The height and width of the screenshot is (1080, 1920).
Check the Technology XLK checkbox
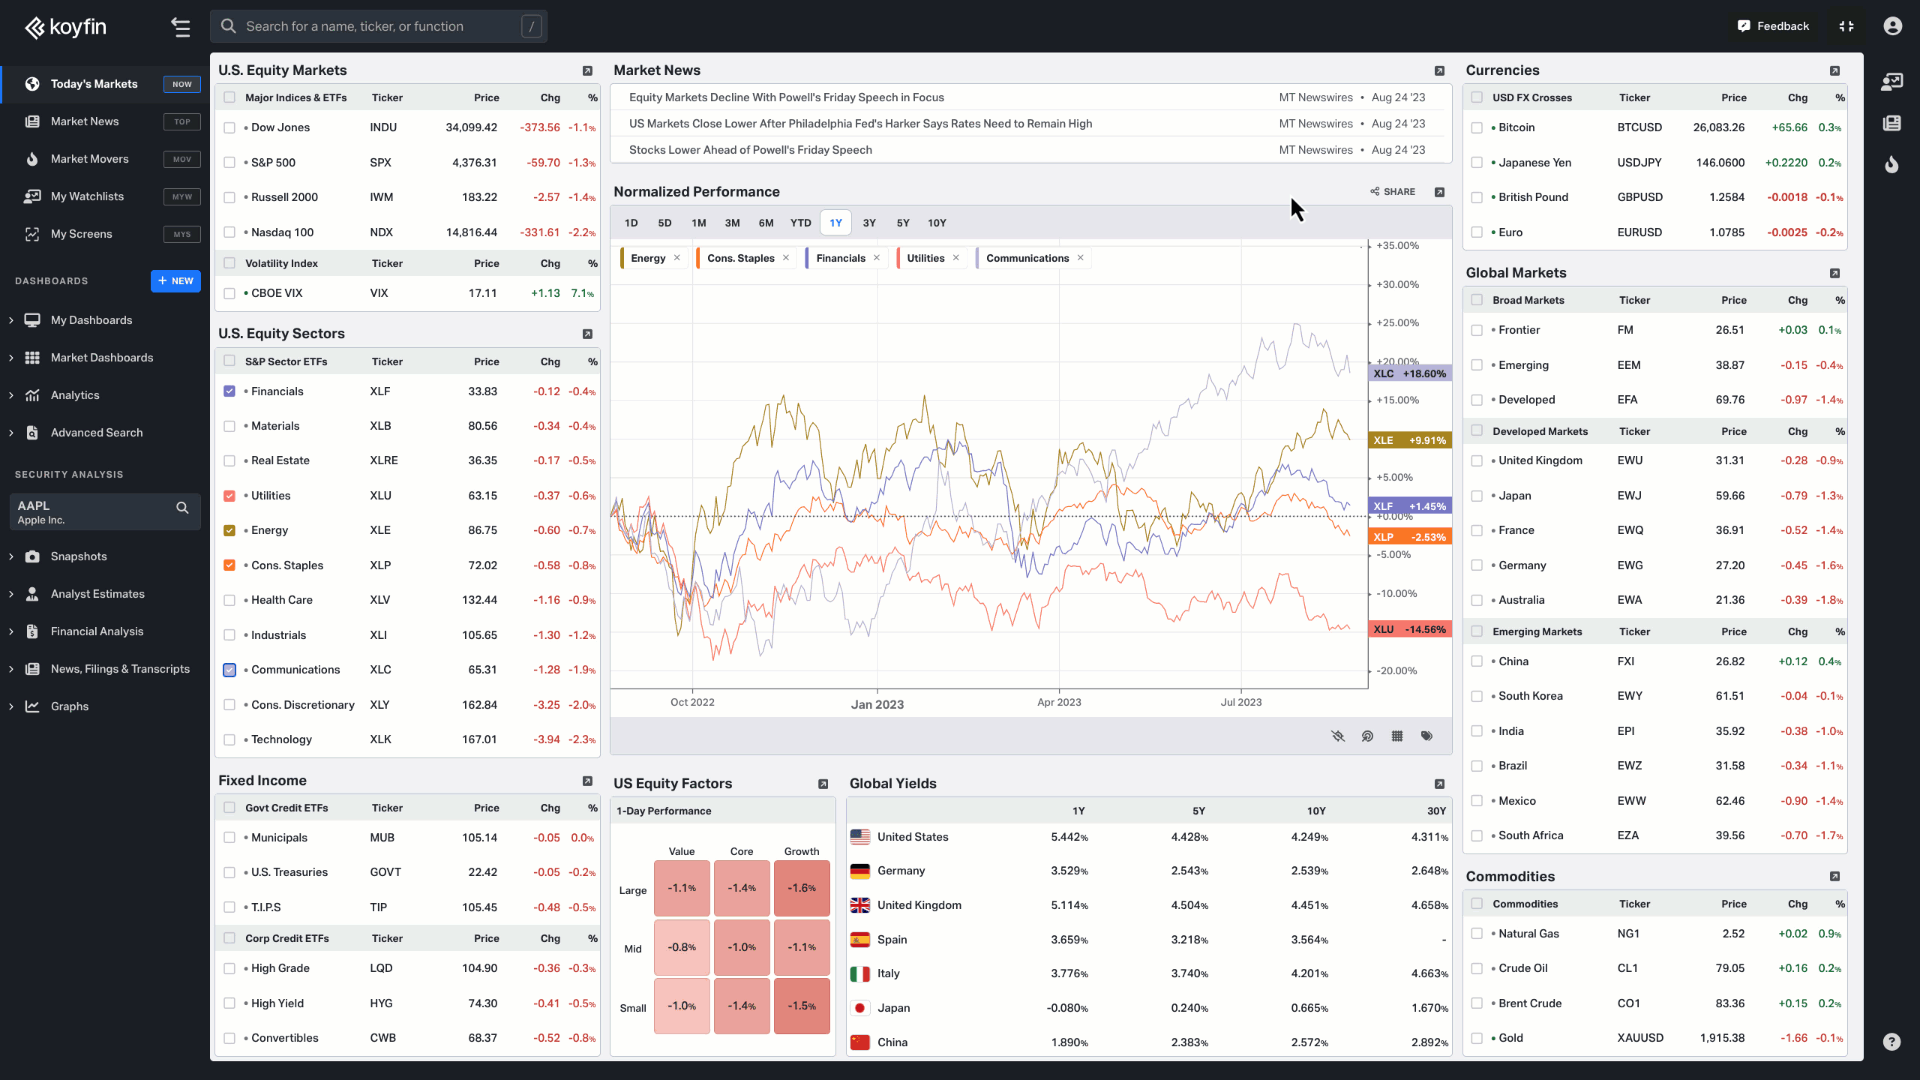pos(230,740)
